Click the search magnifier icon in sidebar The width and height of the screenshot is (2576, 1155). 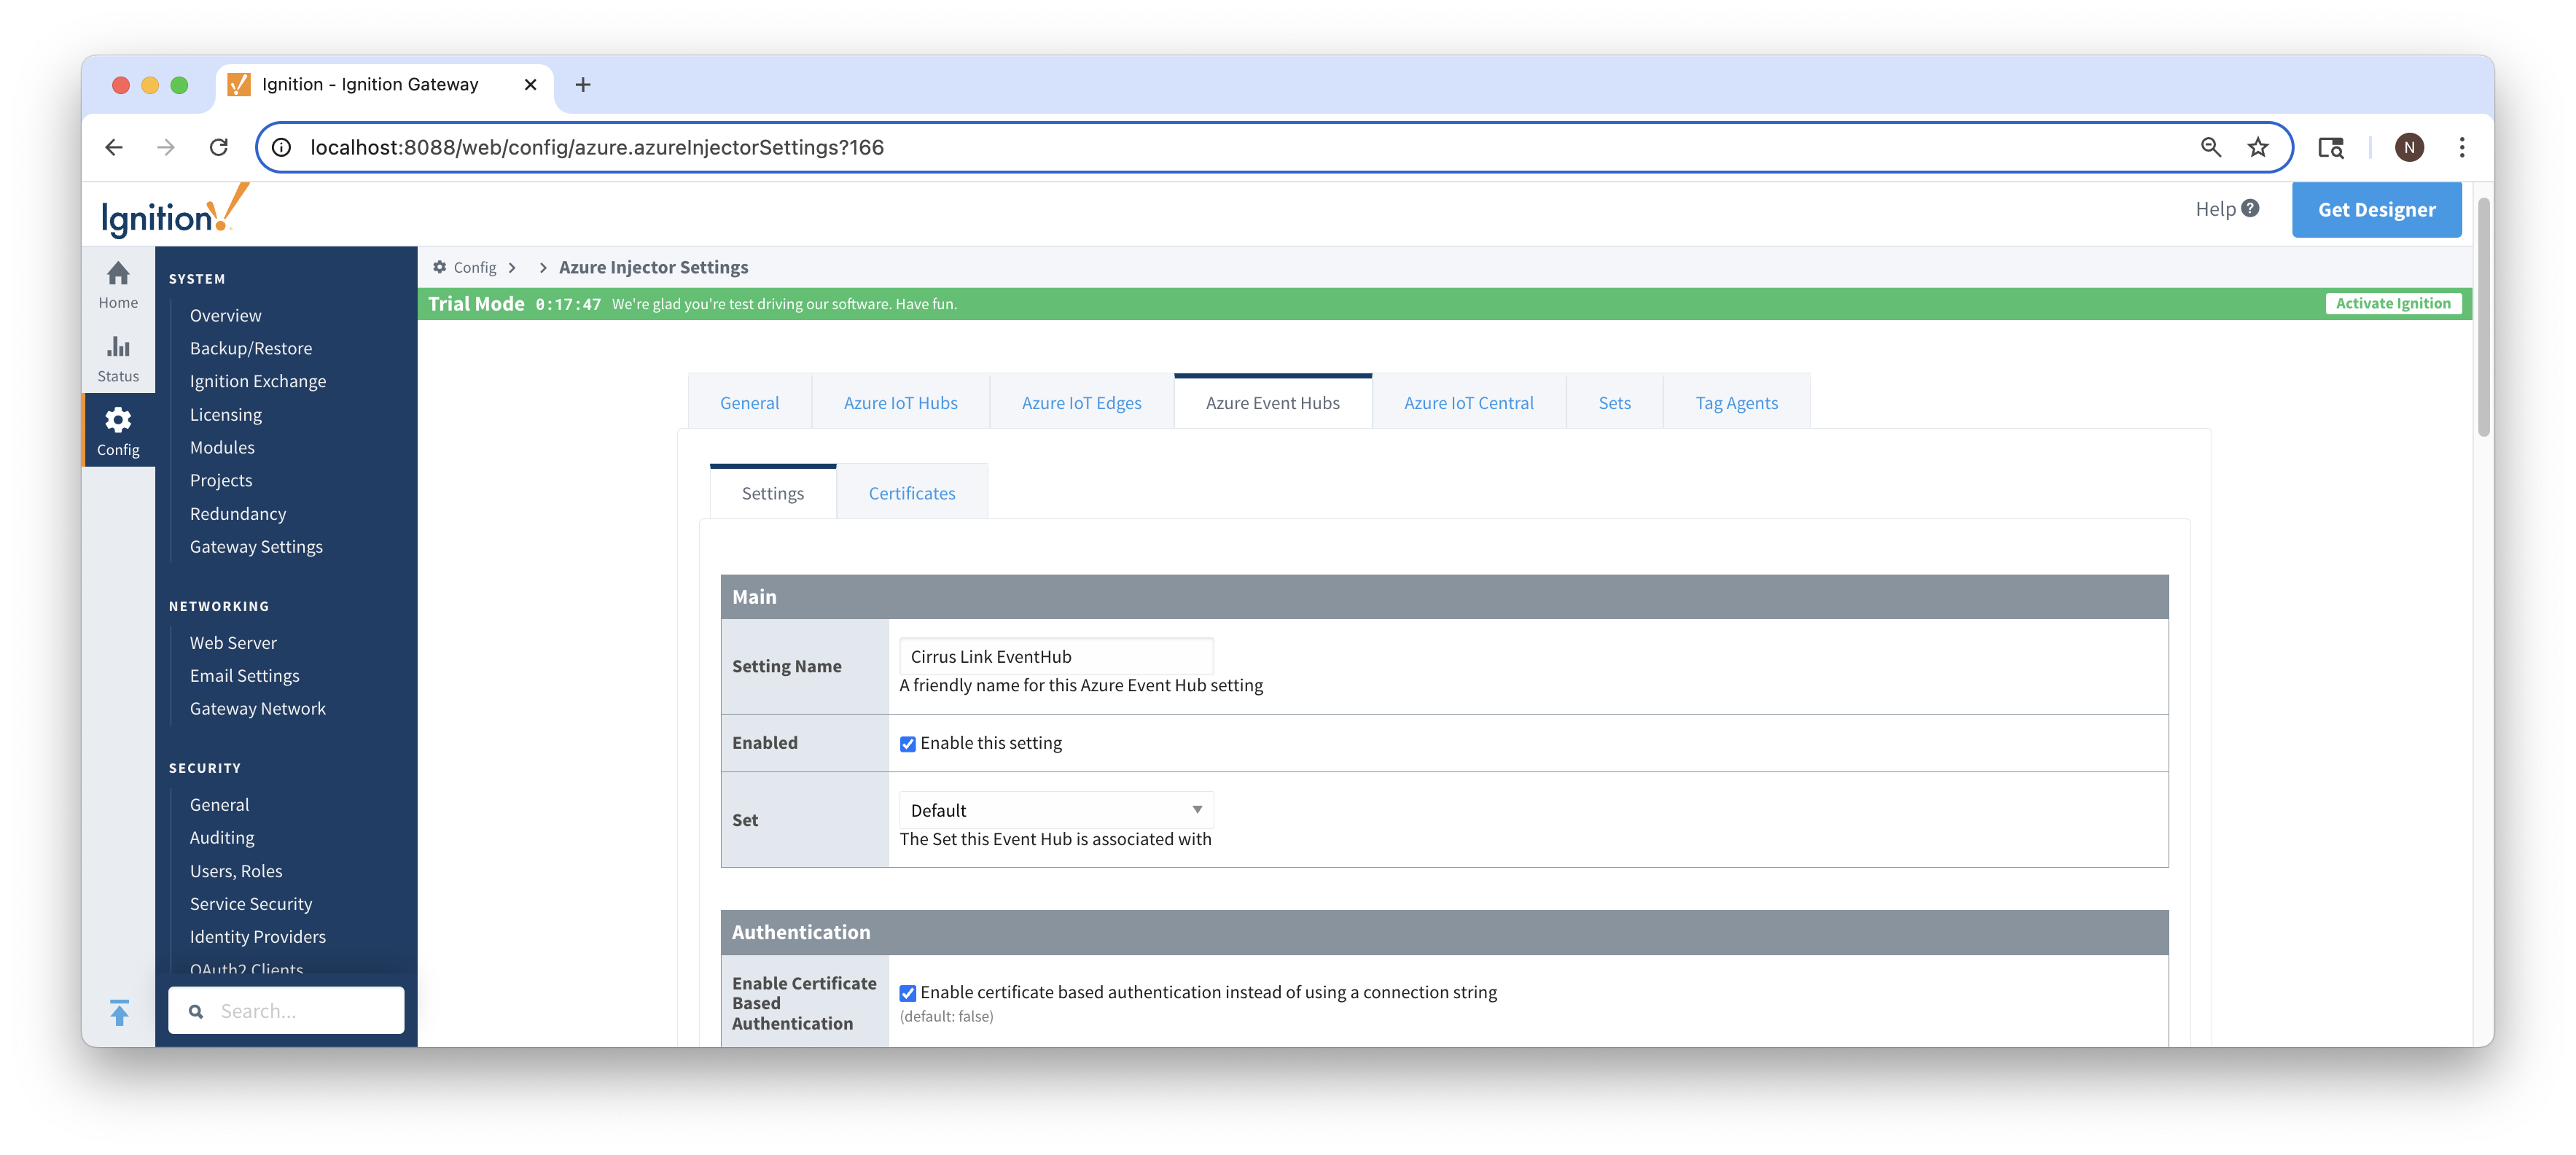pyautogui.click(x=196, y=1011)
